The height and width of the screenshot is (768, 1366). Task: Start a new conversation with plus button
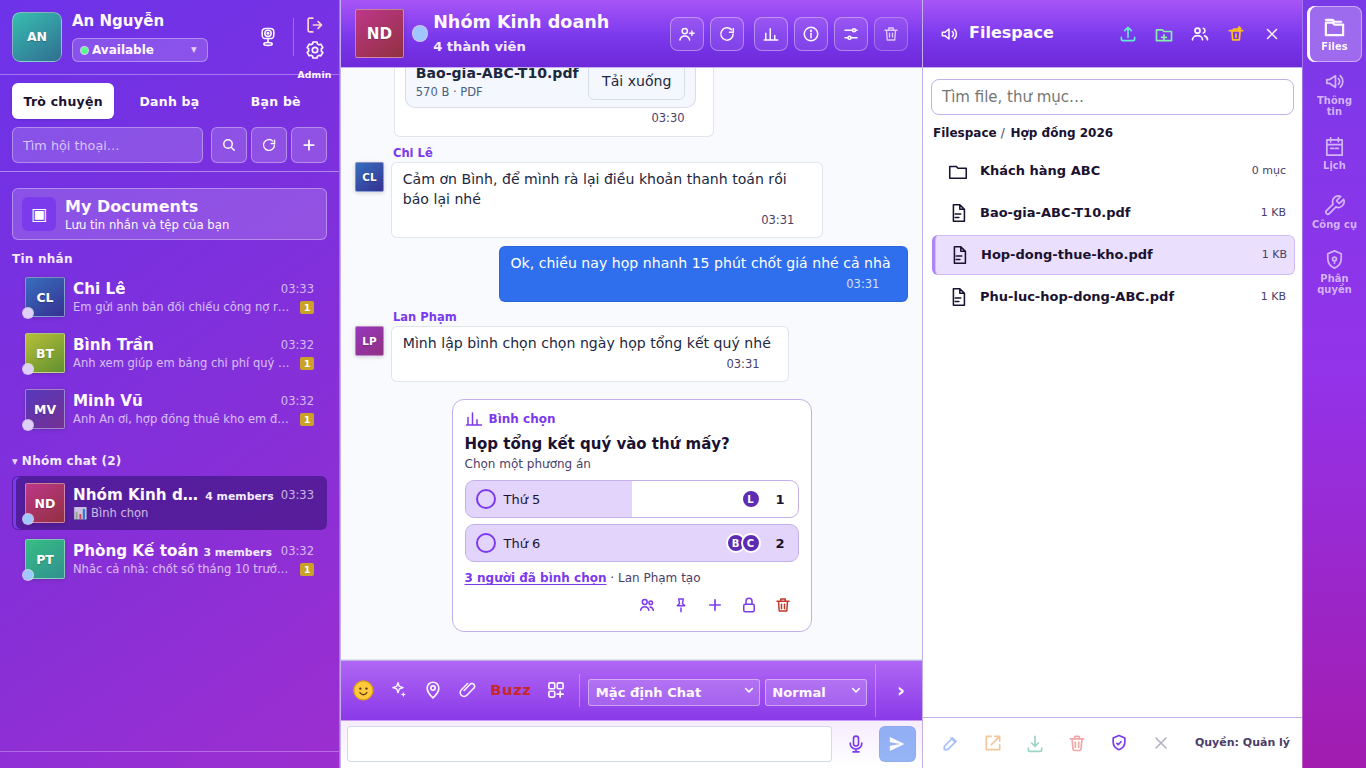pos(309,145)
